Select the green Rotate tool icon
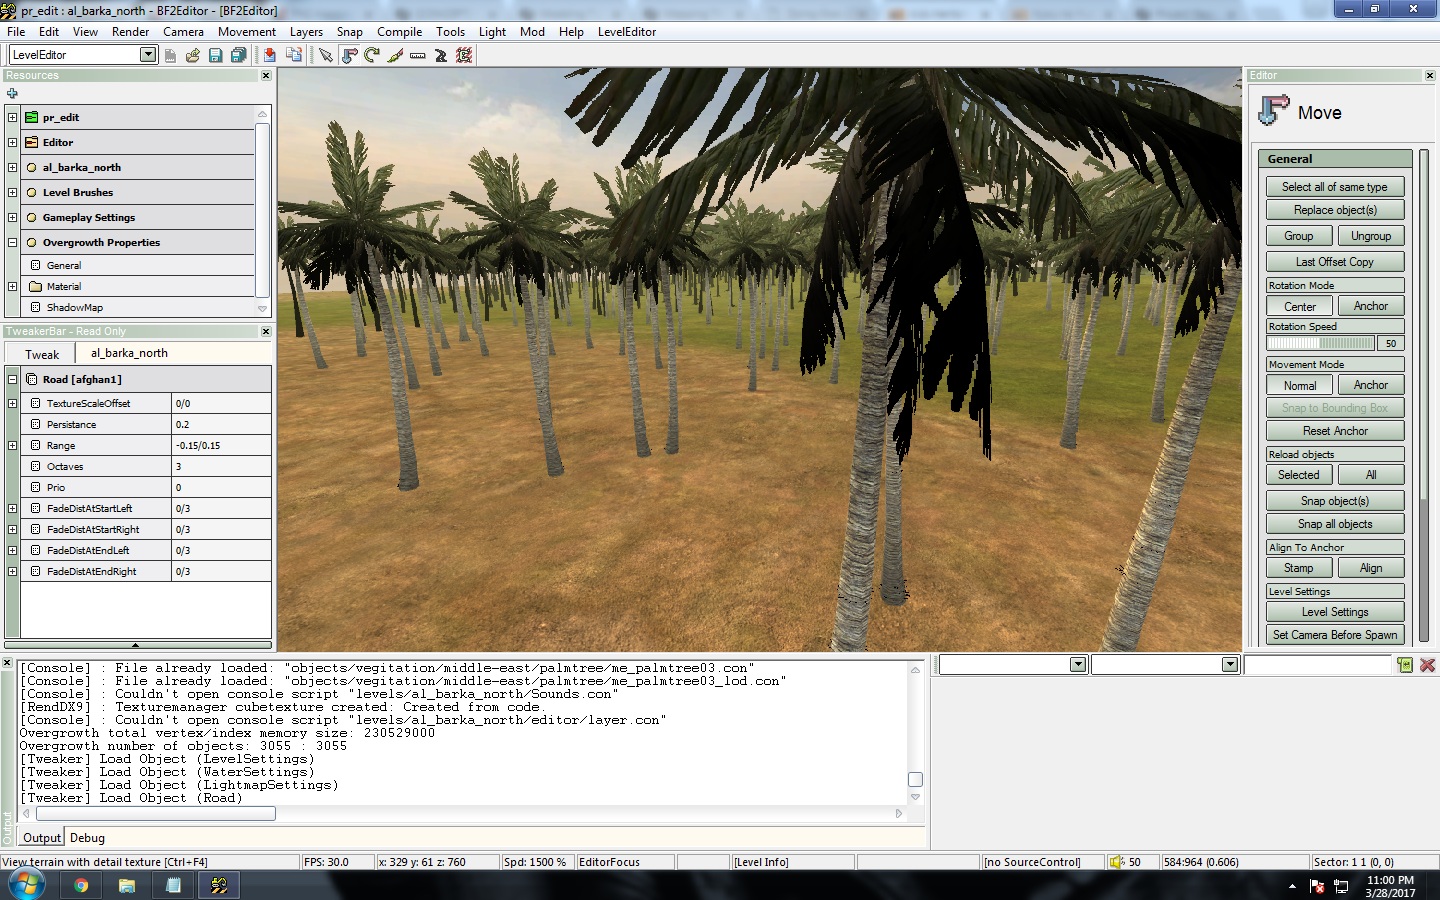Screen dimensions: 1440x900 coord(372,55)
